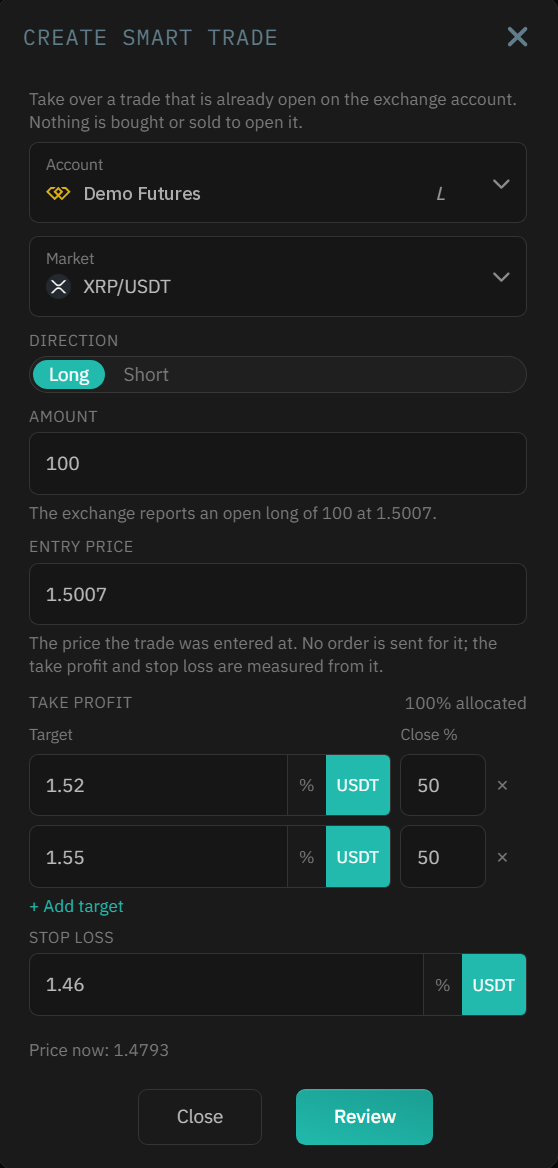Select Long direction

click(69, 375)
